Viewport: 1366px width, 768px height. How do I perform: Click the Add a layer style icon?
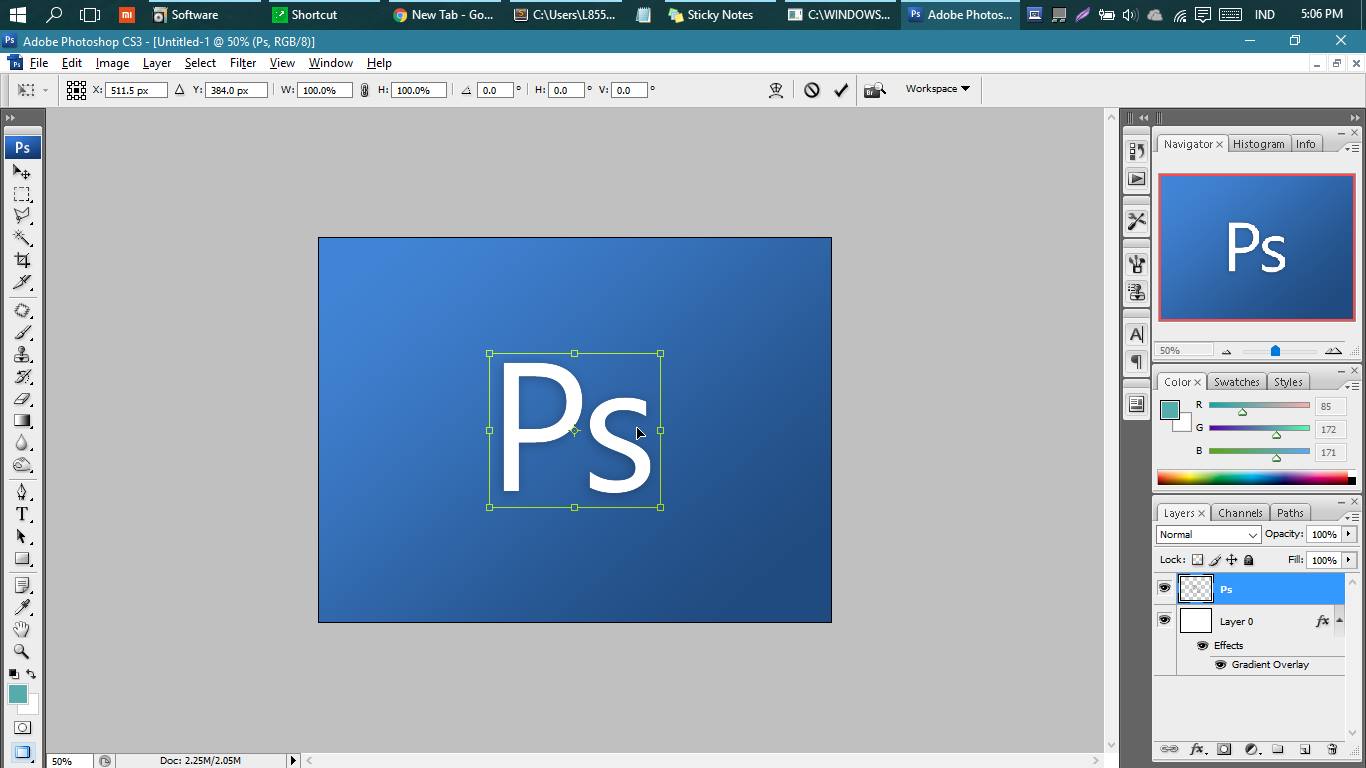1197,750
